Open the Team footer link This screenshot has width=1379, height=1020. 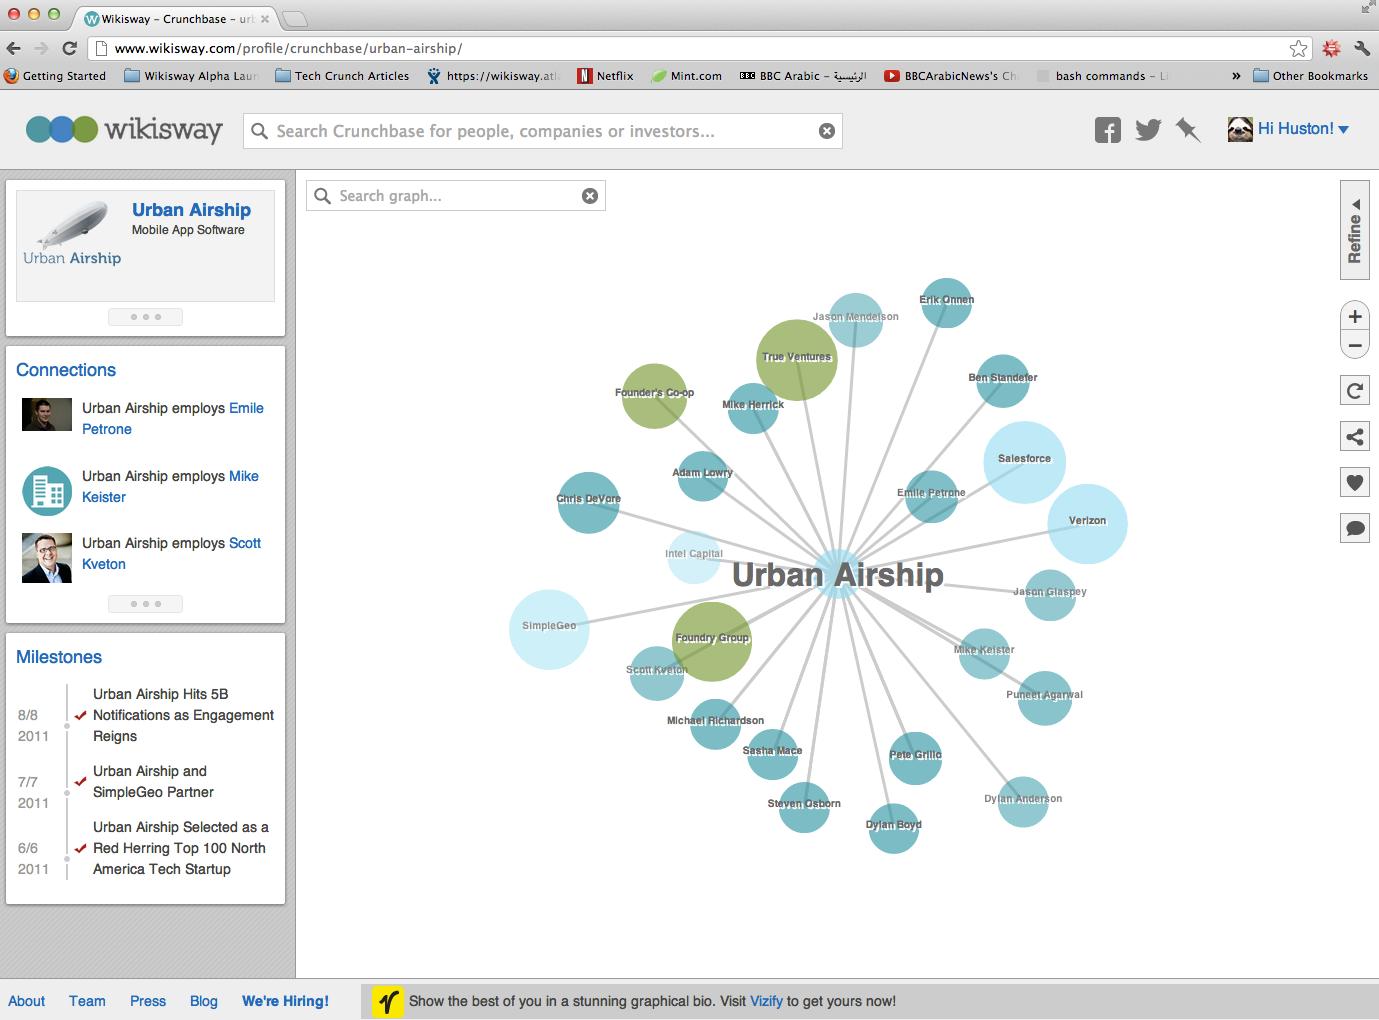tap(87, 1001)
